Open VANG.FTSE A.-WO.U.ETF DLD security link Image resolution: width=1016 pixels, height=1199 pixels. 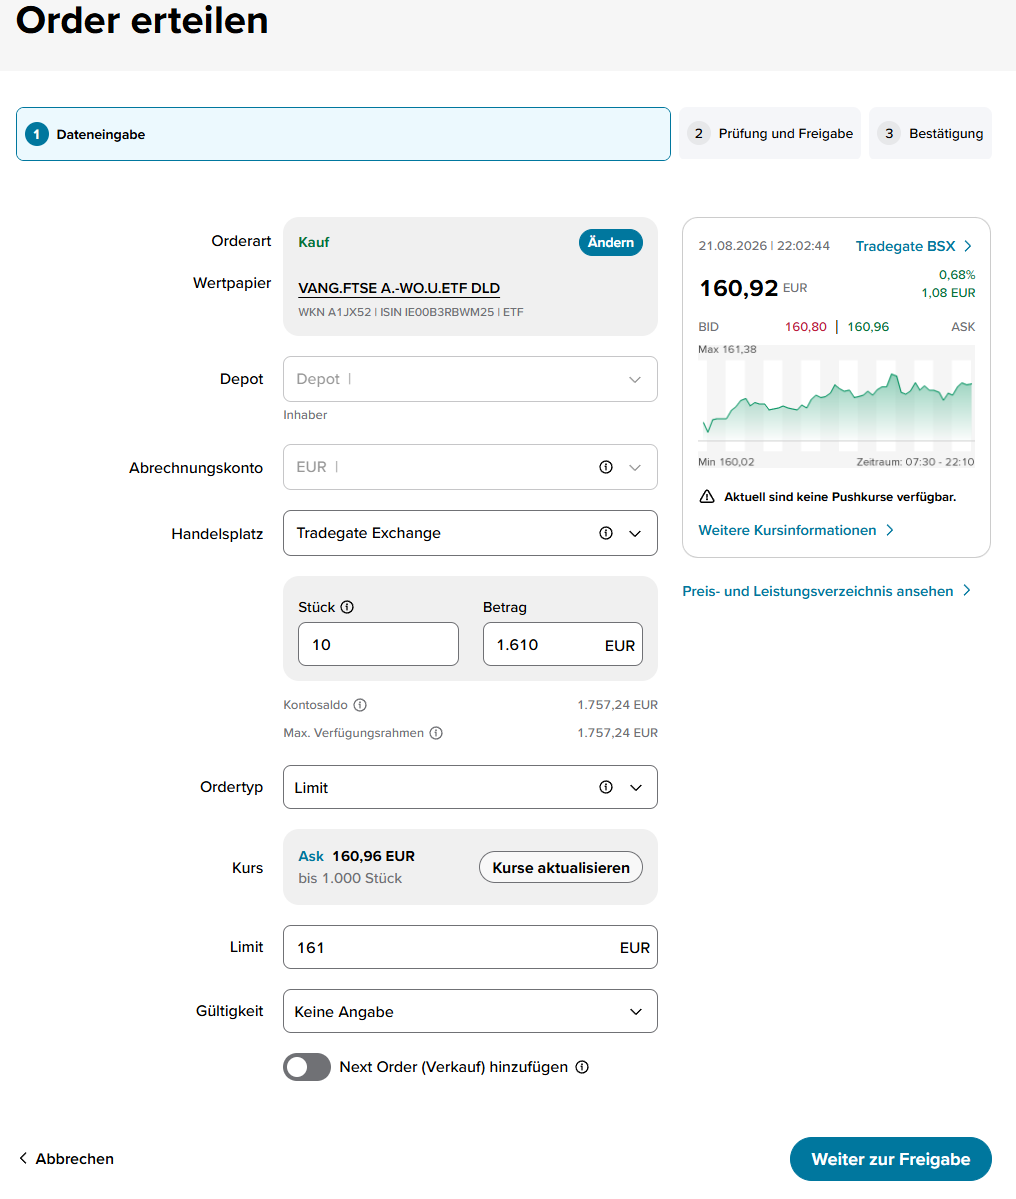(x=399, y=288)
